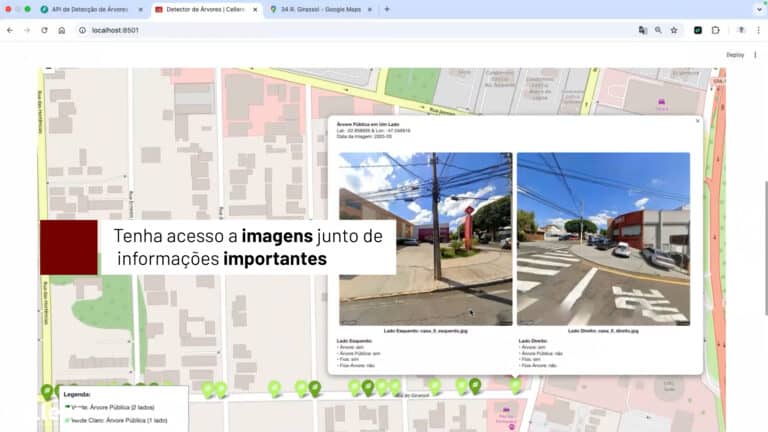Open the right side street photo
Image resolution: width=768 pixels, height=432 pixels.
pyautogui.click(x=603, y=238)
